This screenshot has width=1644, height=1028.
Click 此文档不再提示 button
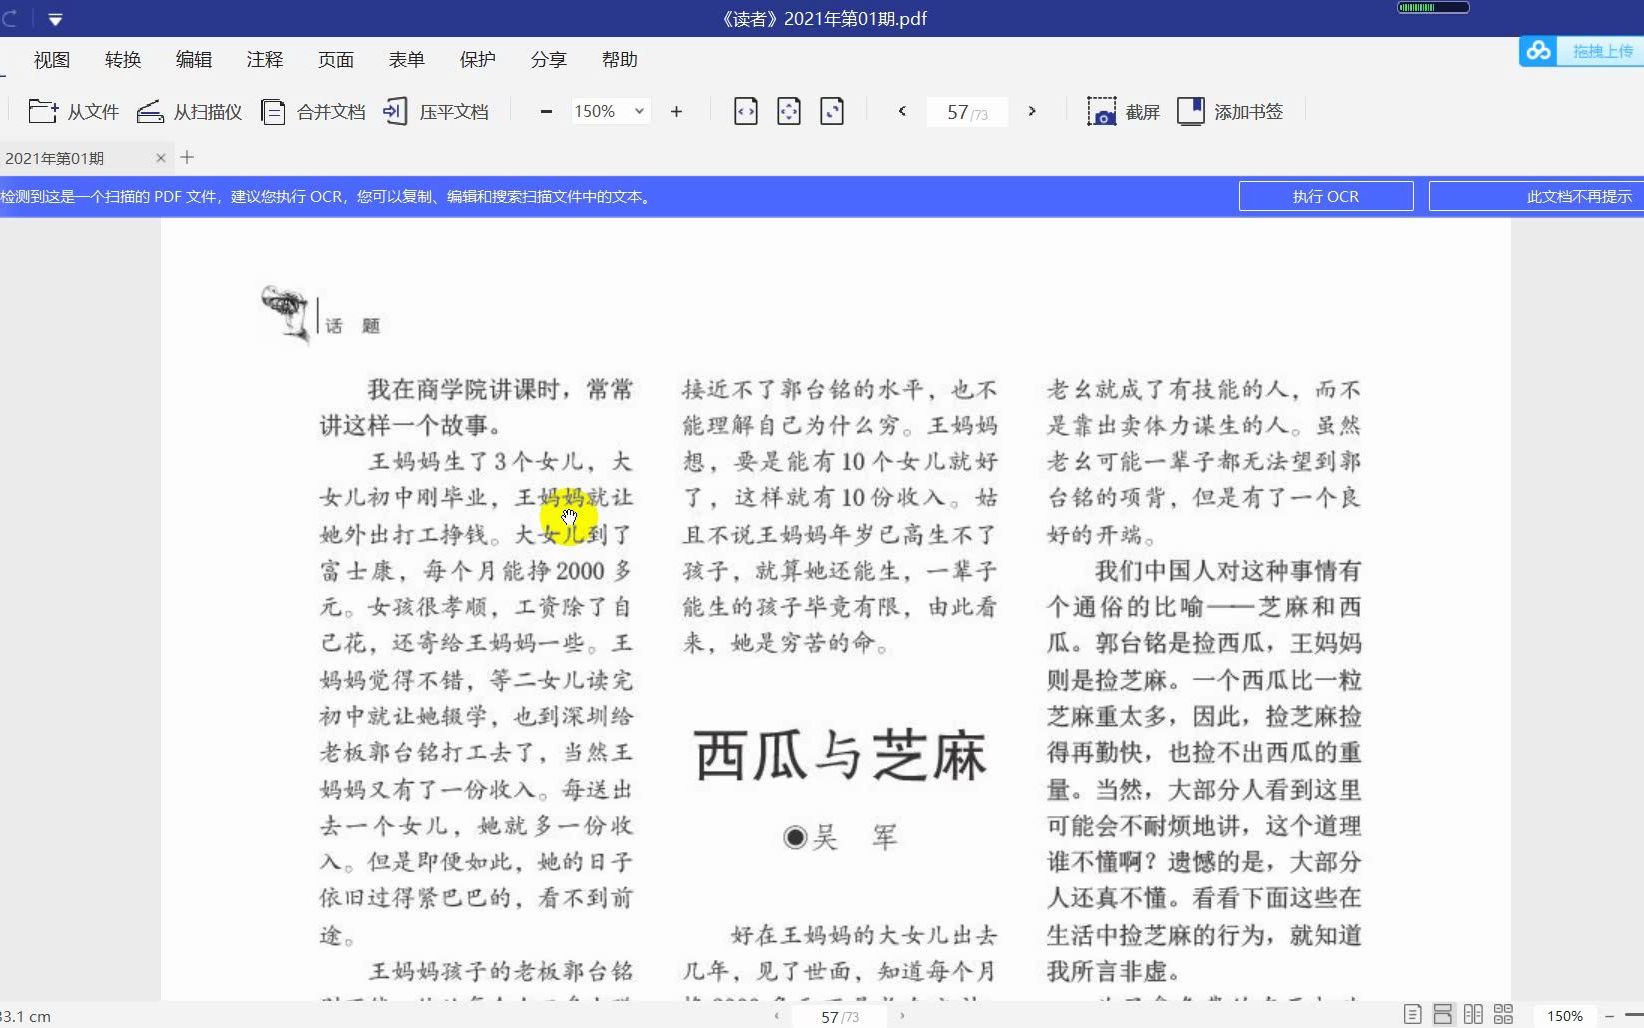click(x=1536, y=196)
